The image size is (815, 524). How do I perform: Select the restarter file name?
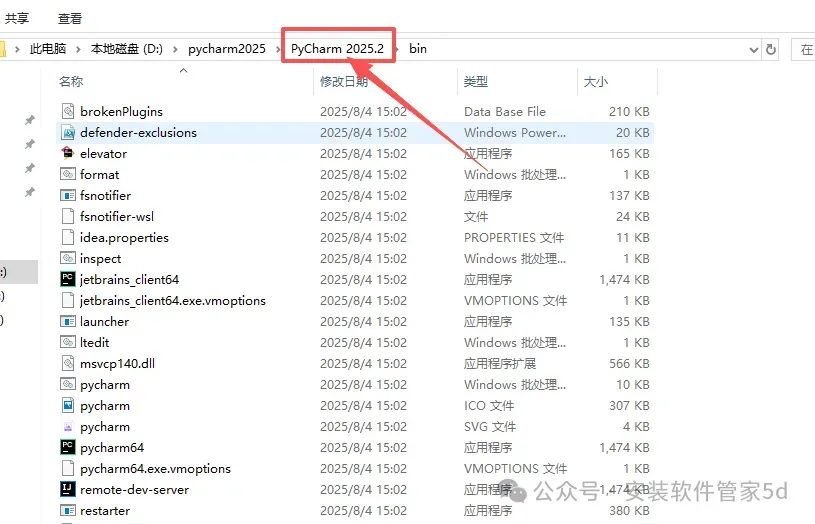coord(105,510)
